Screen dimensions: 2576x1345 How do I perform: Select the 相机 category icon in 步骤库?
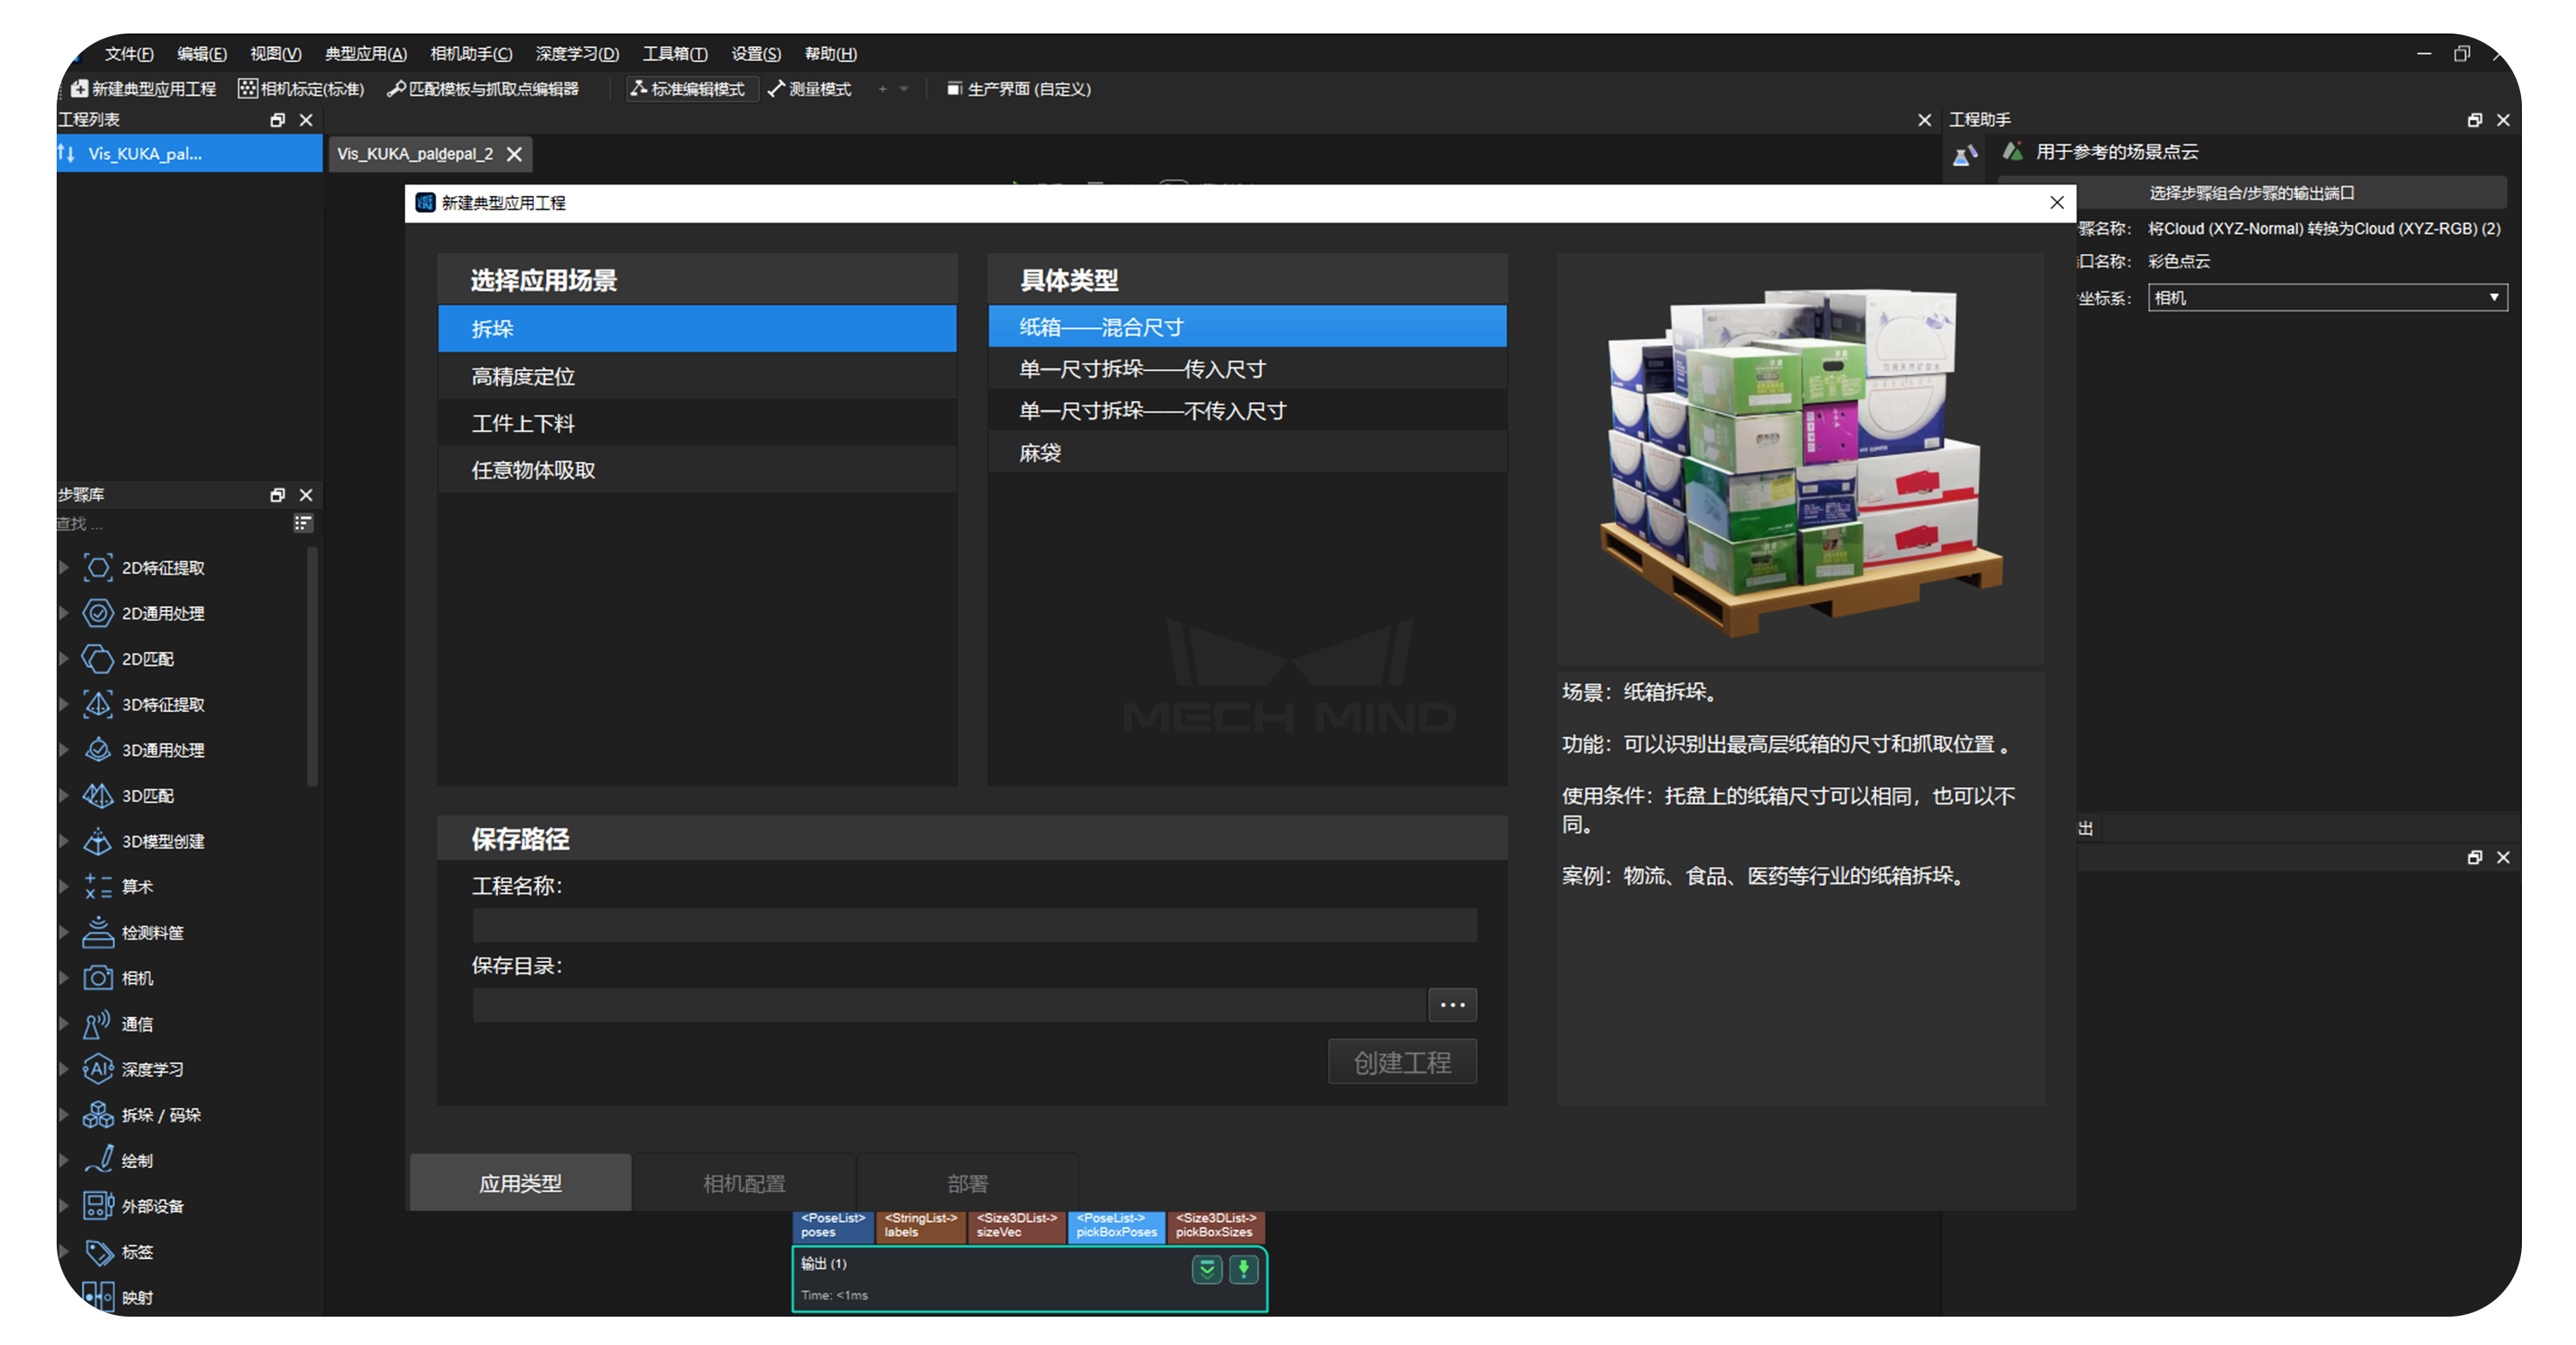click(98, 978)
